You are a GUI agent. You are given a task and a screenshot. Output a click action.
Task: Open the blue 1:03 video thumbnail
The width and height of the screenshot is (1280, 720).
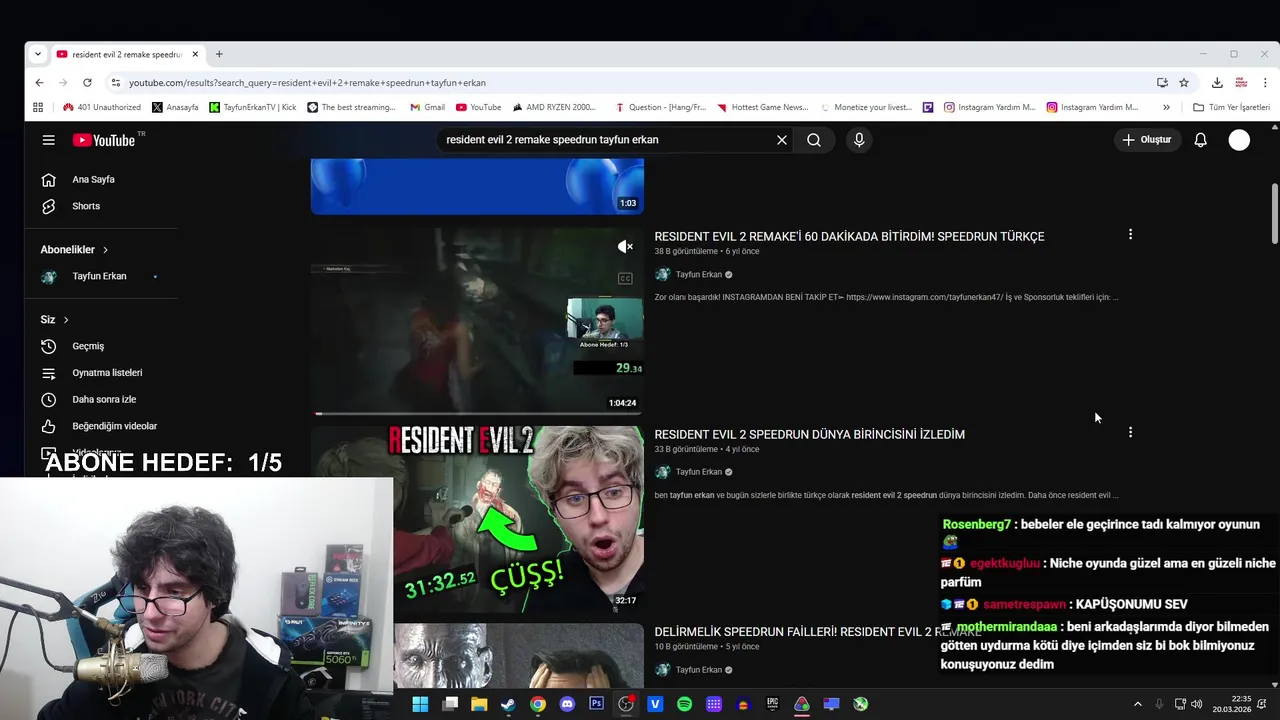477,186
